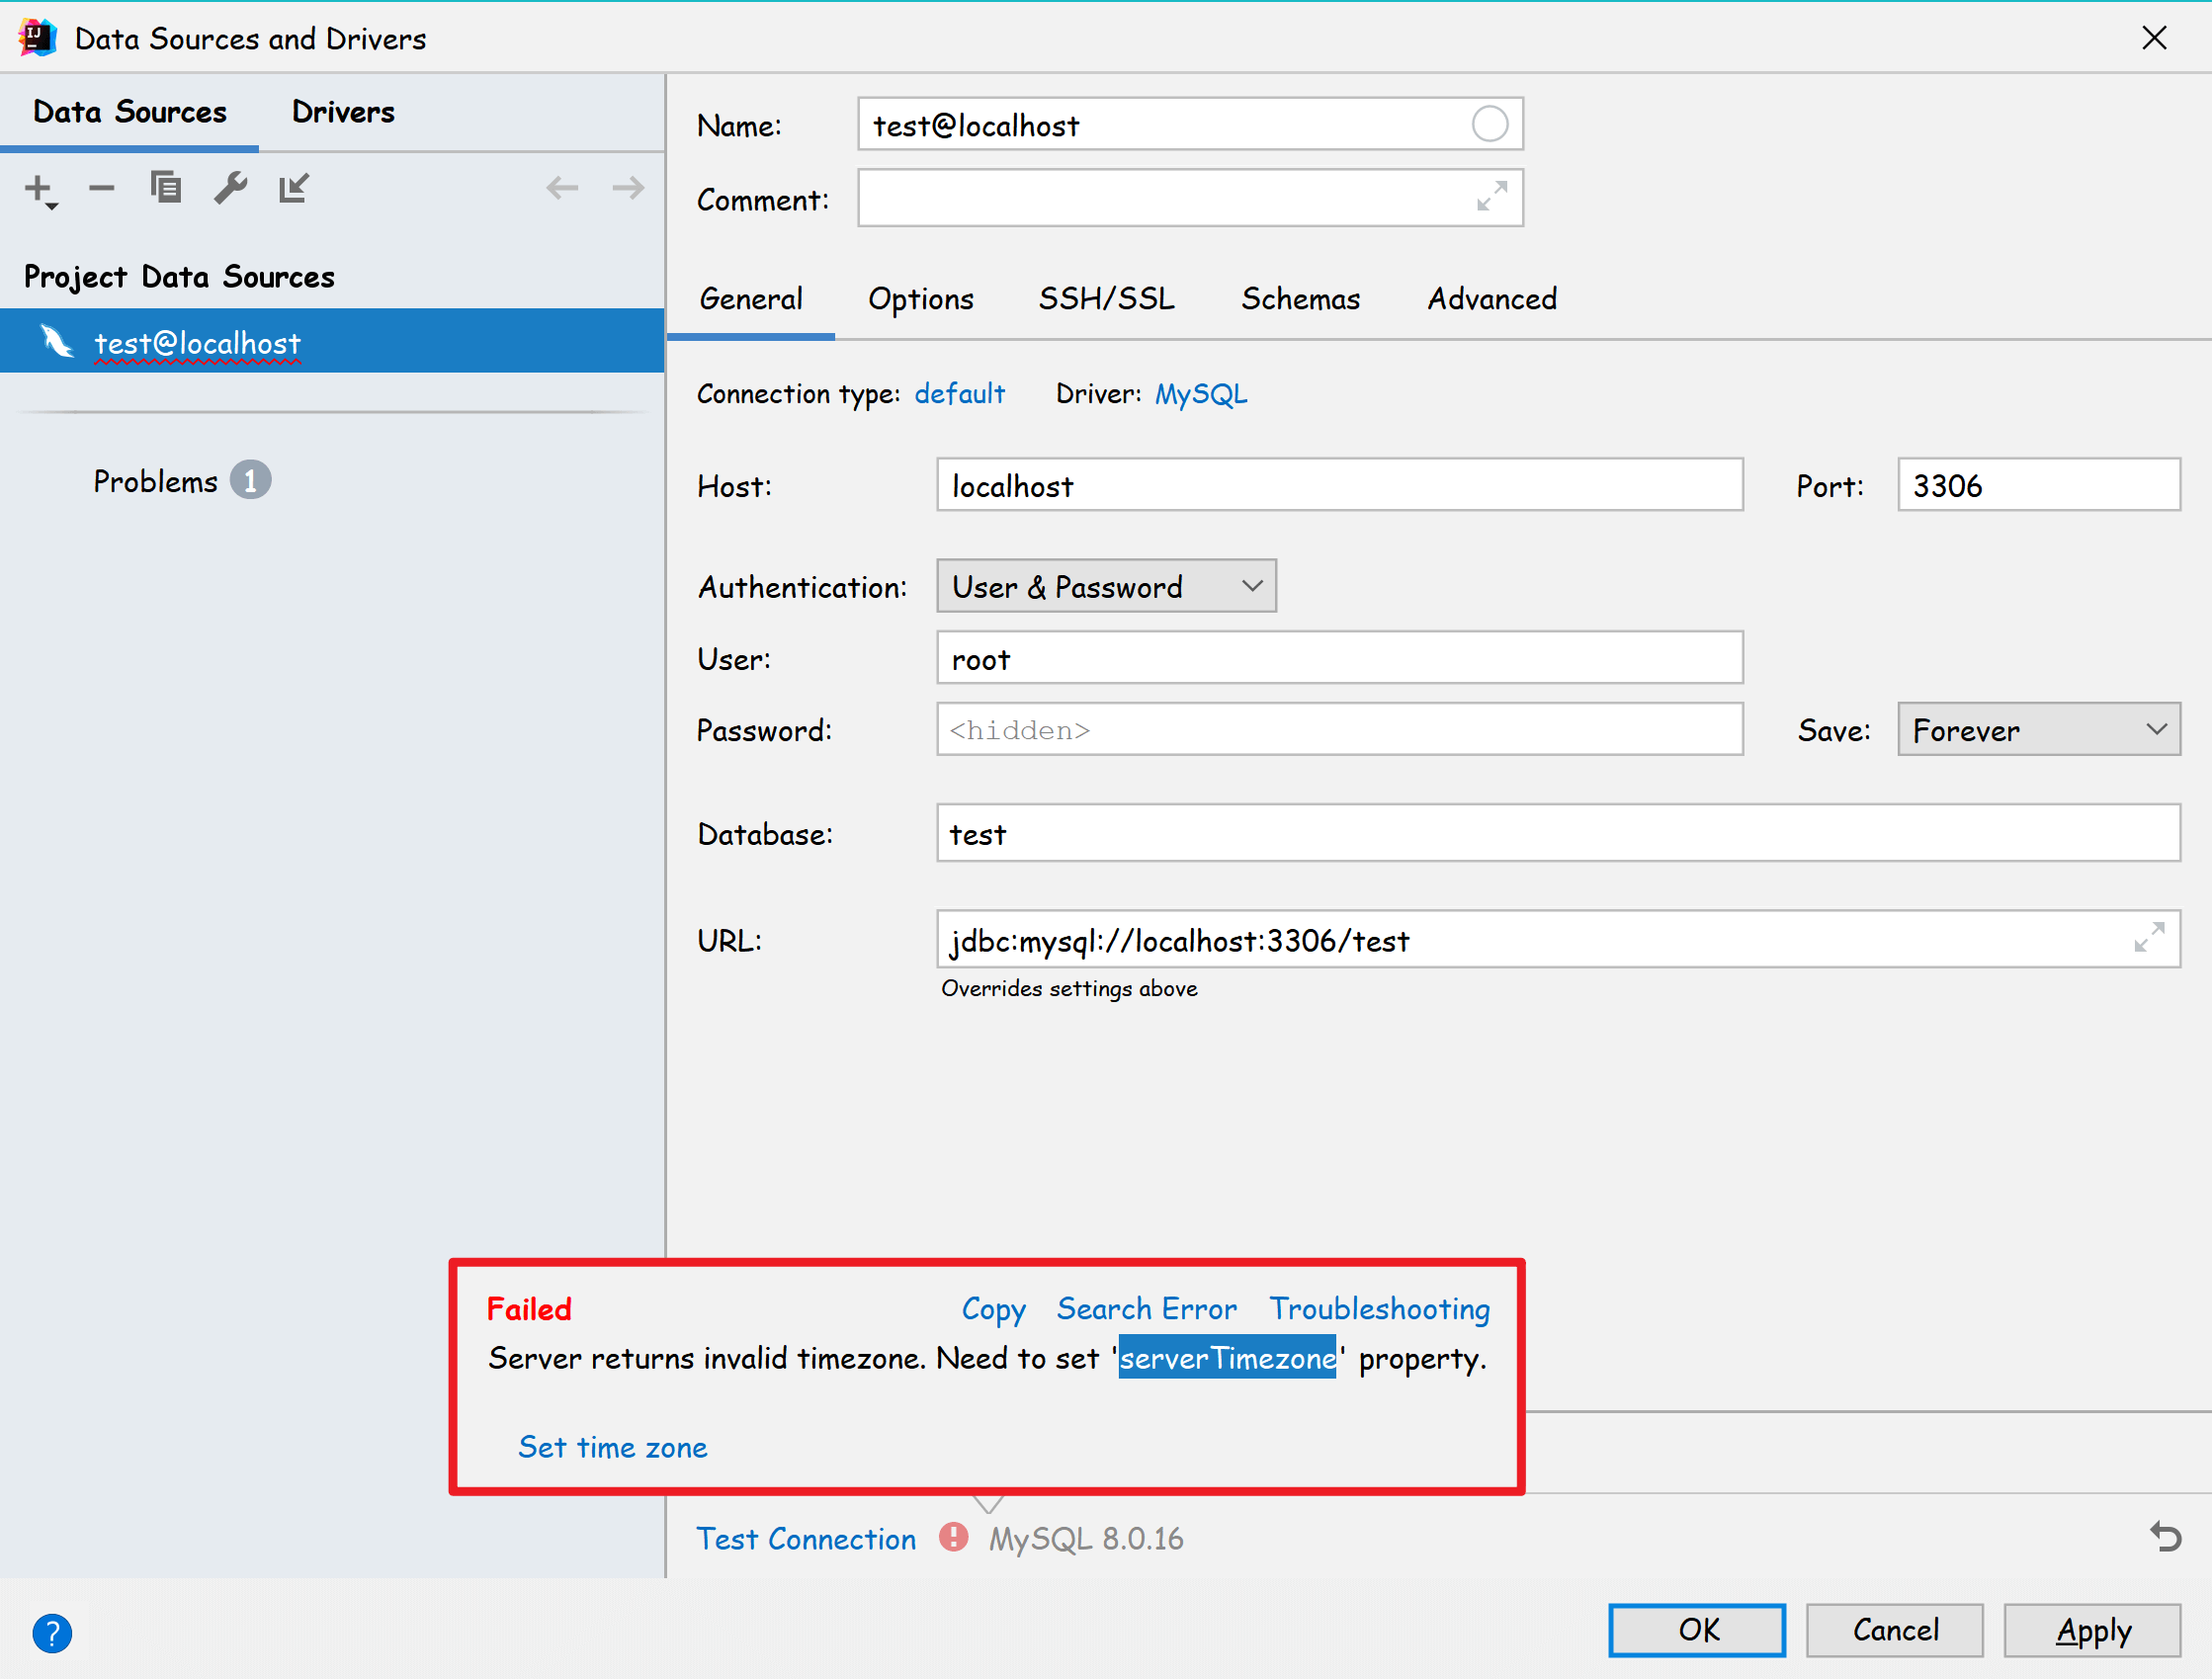
Task: Click the Set time zone link
Action: 612,1447
